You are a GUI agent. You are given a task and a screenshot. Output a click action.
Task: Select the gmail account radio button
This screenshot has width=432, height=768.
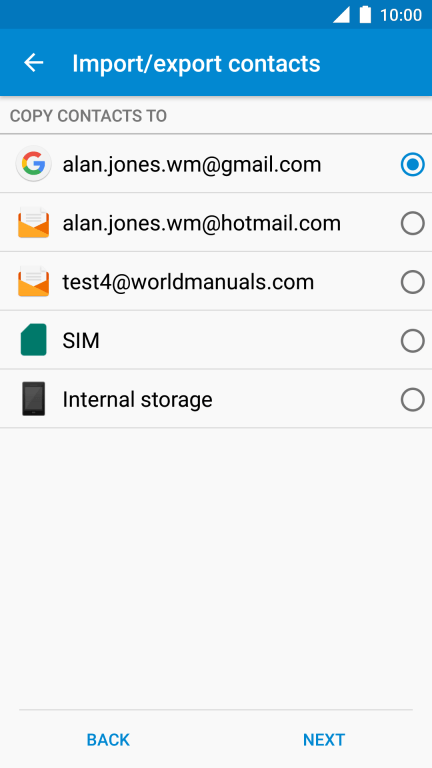point(412,165)
